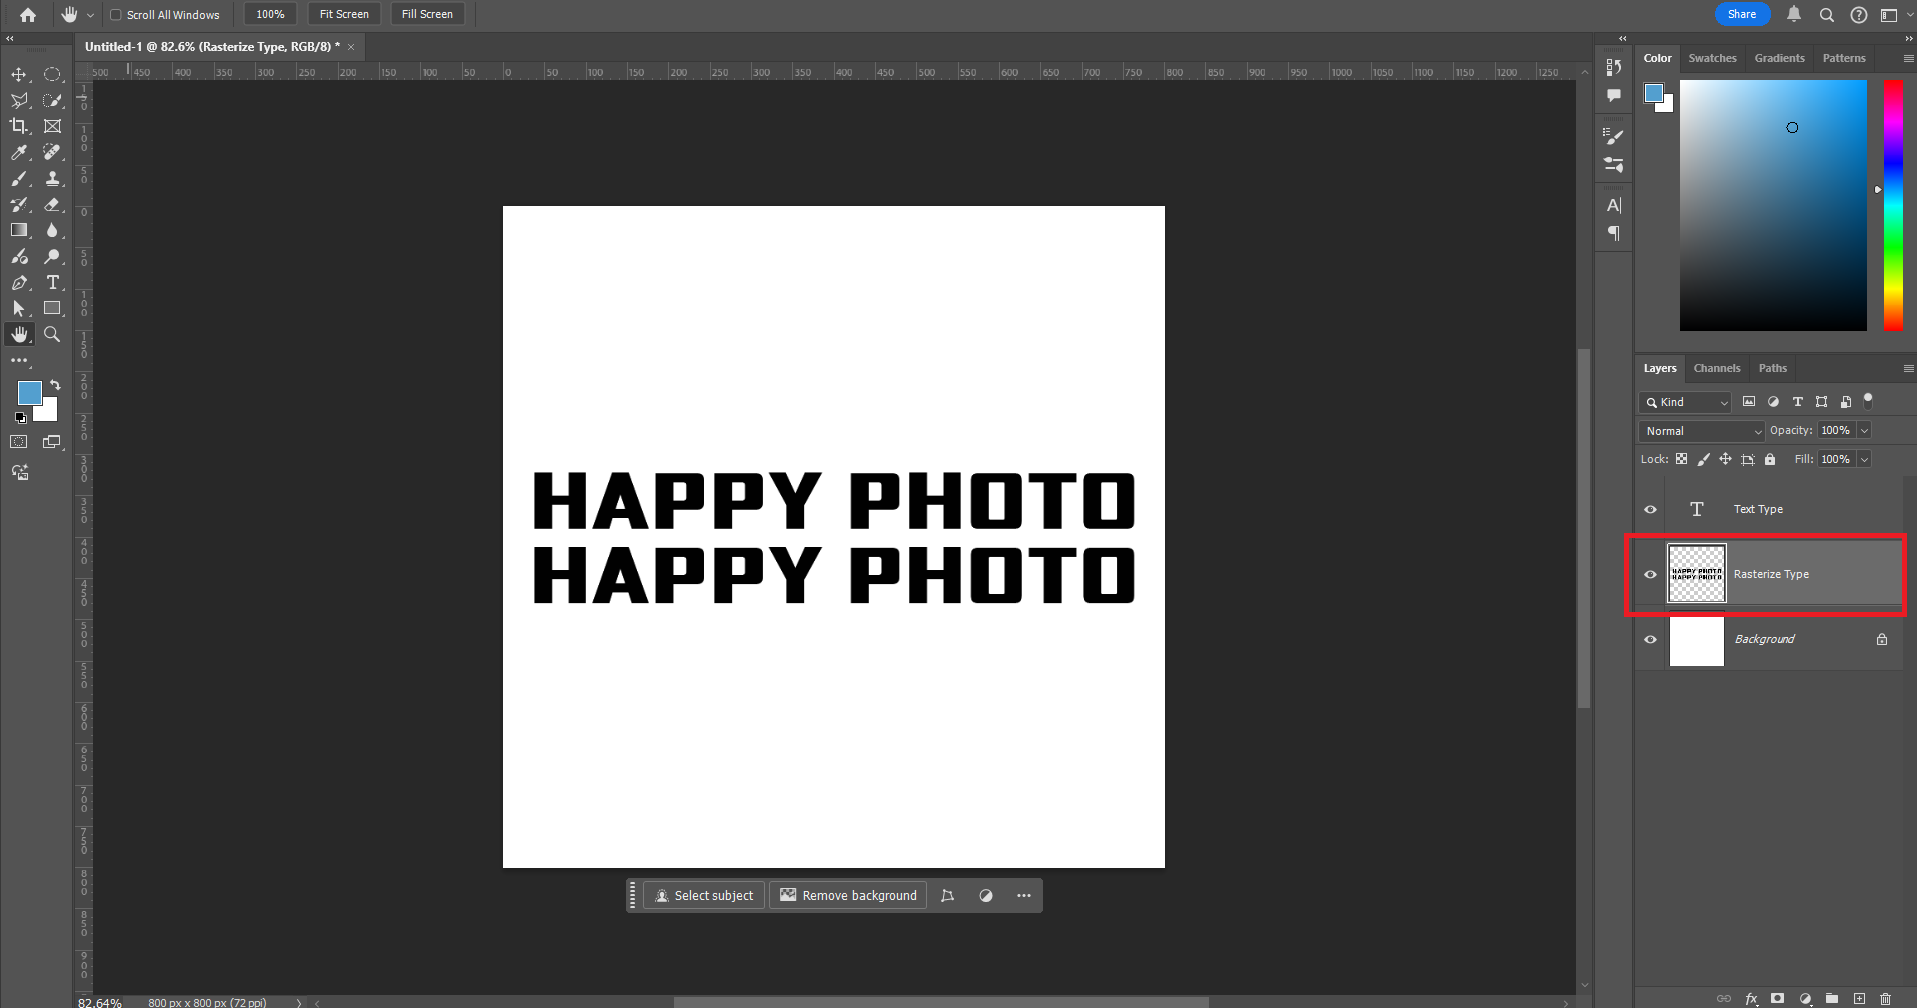This screenshot has width=1917, height=1008.
Task: Click the Home icon
Action: point(28,15)
